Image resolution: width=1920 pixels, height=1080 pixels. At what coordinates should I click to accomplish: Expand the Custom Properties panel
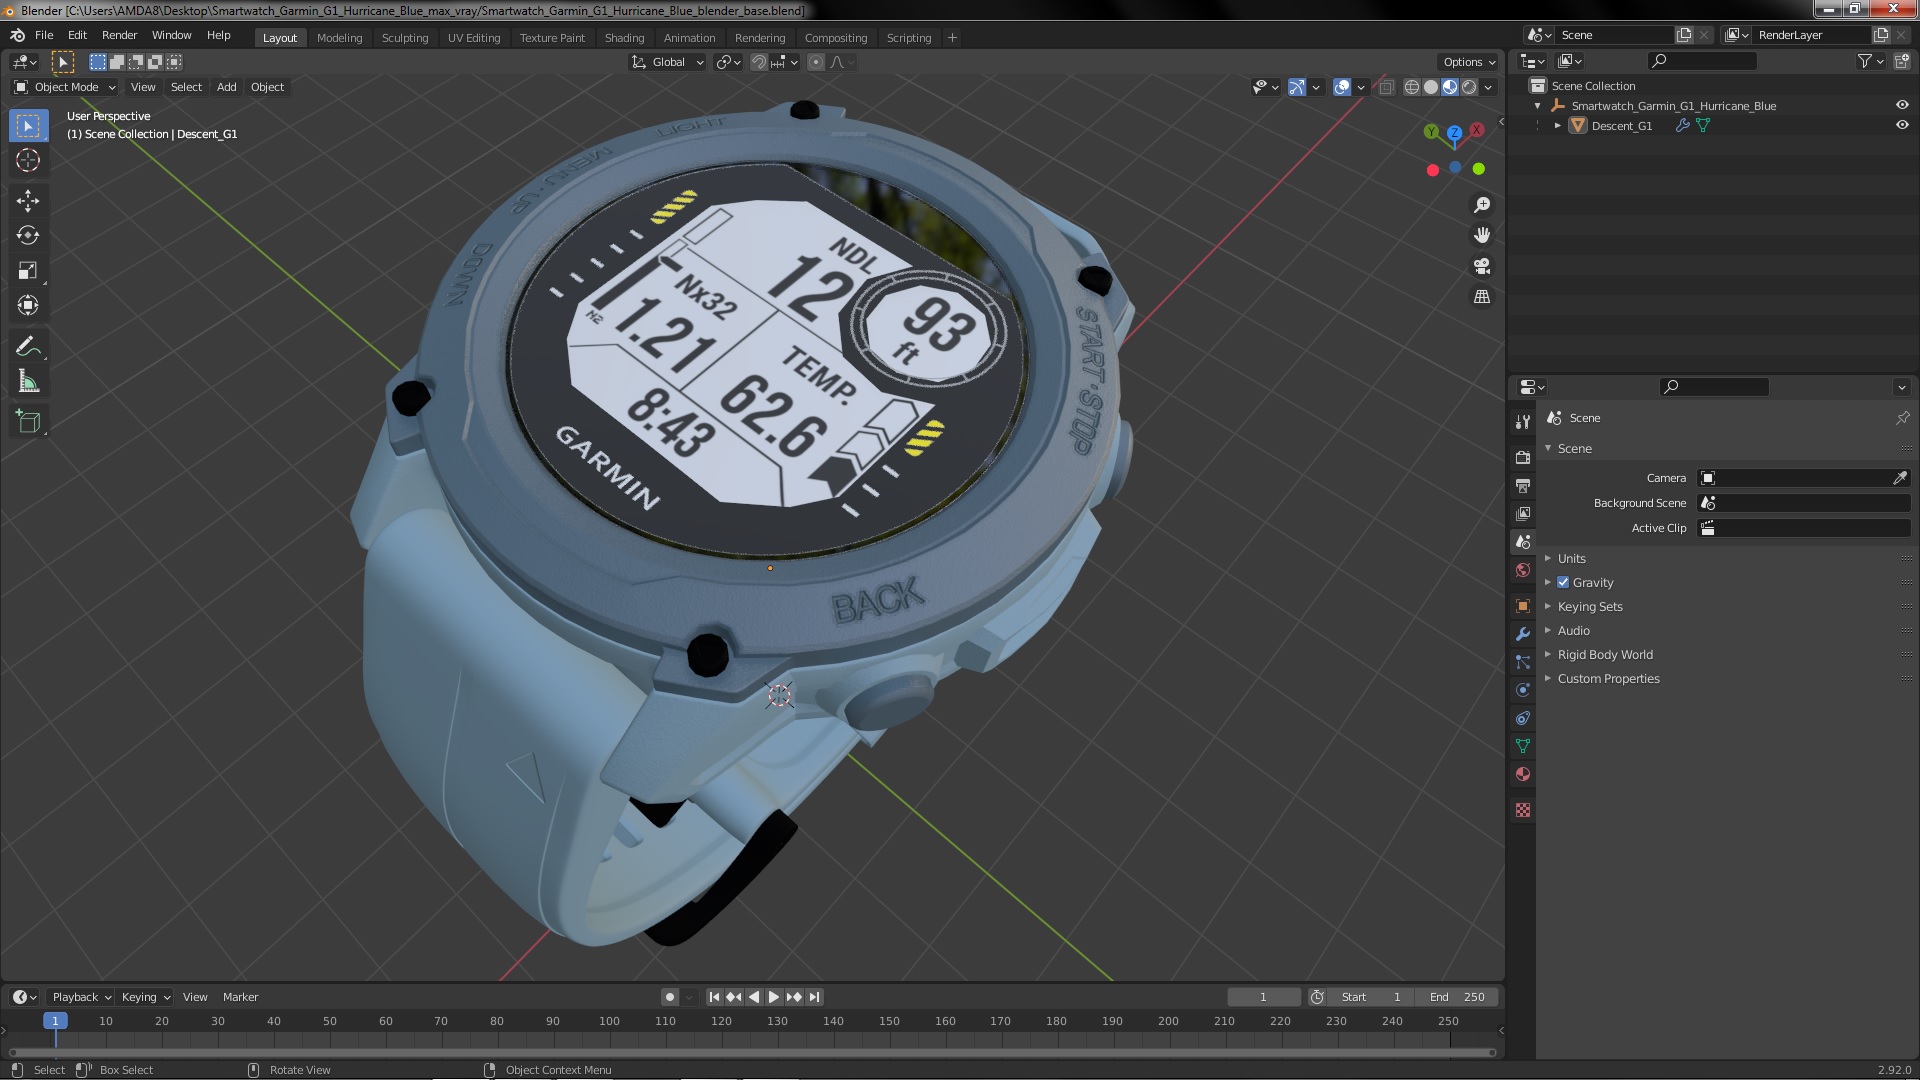coord(1608,678)
